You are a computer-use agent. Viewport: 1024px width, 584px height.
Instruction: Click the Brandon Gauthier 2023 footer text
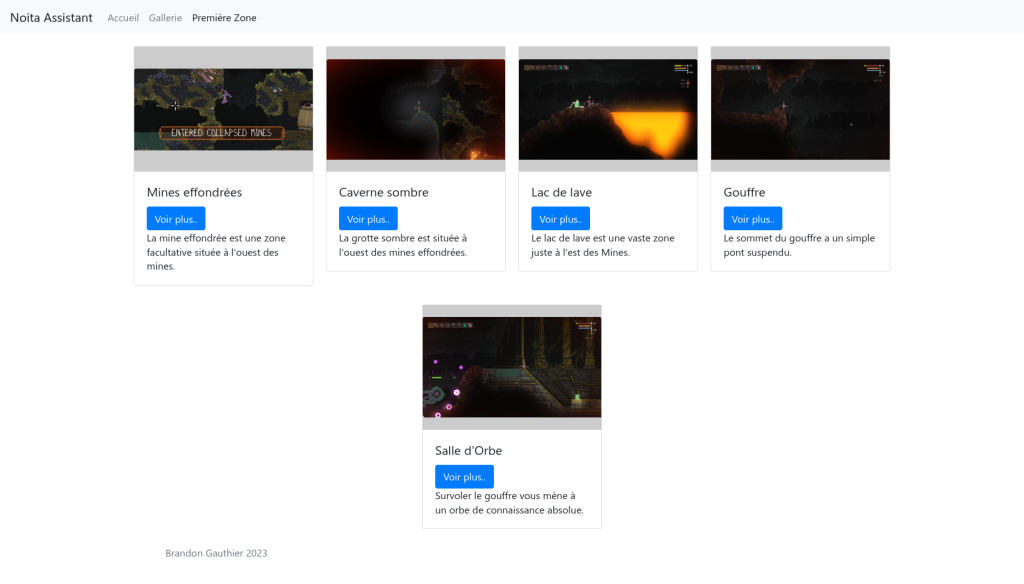point(216,553)
